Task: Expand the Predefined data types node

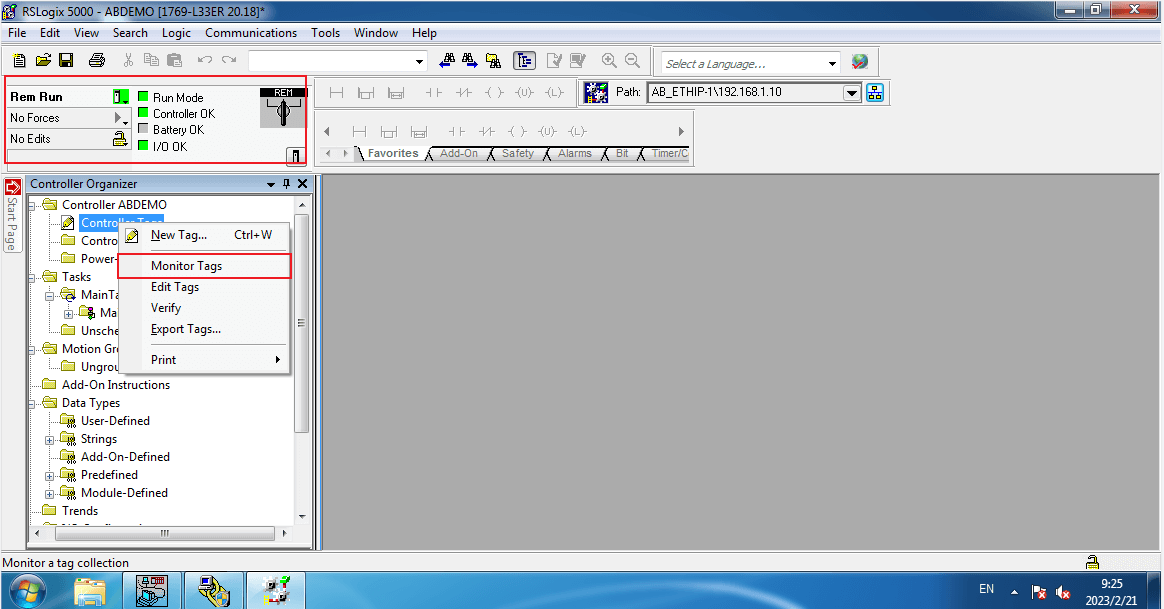Action: click(x=49, y=475)
